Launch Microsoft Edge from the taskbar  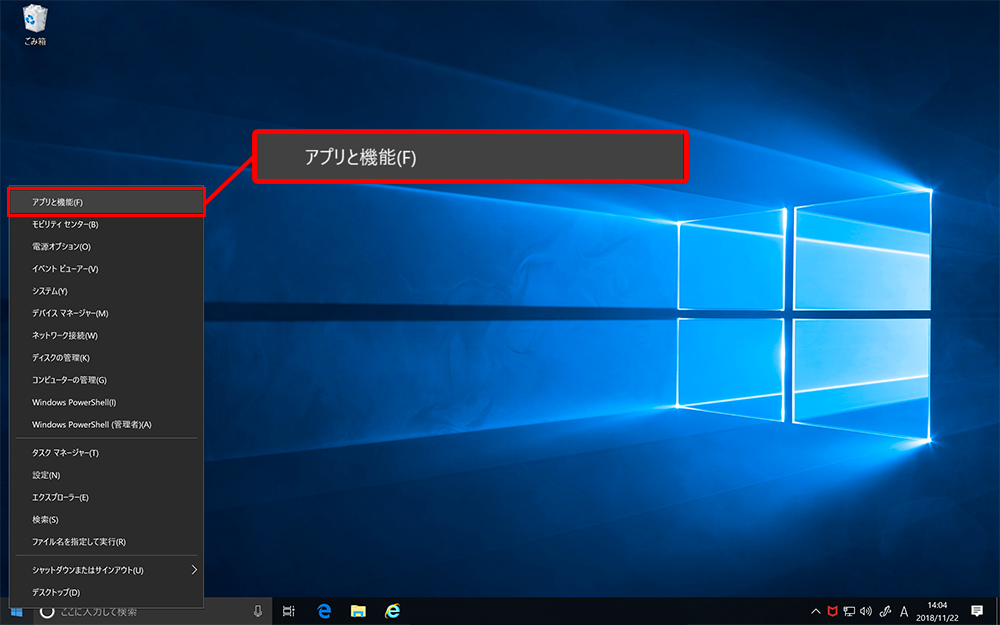coord(325,612)
